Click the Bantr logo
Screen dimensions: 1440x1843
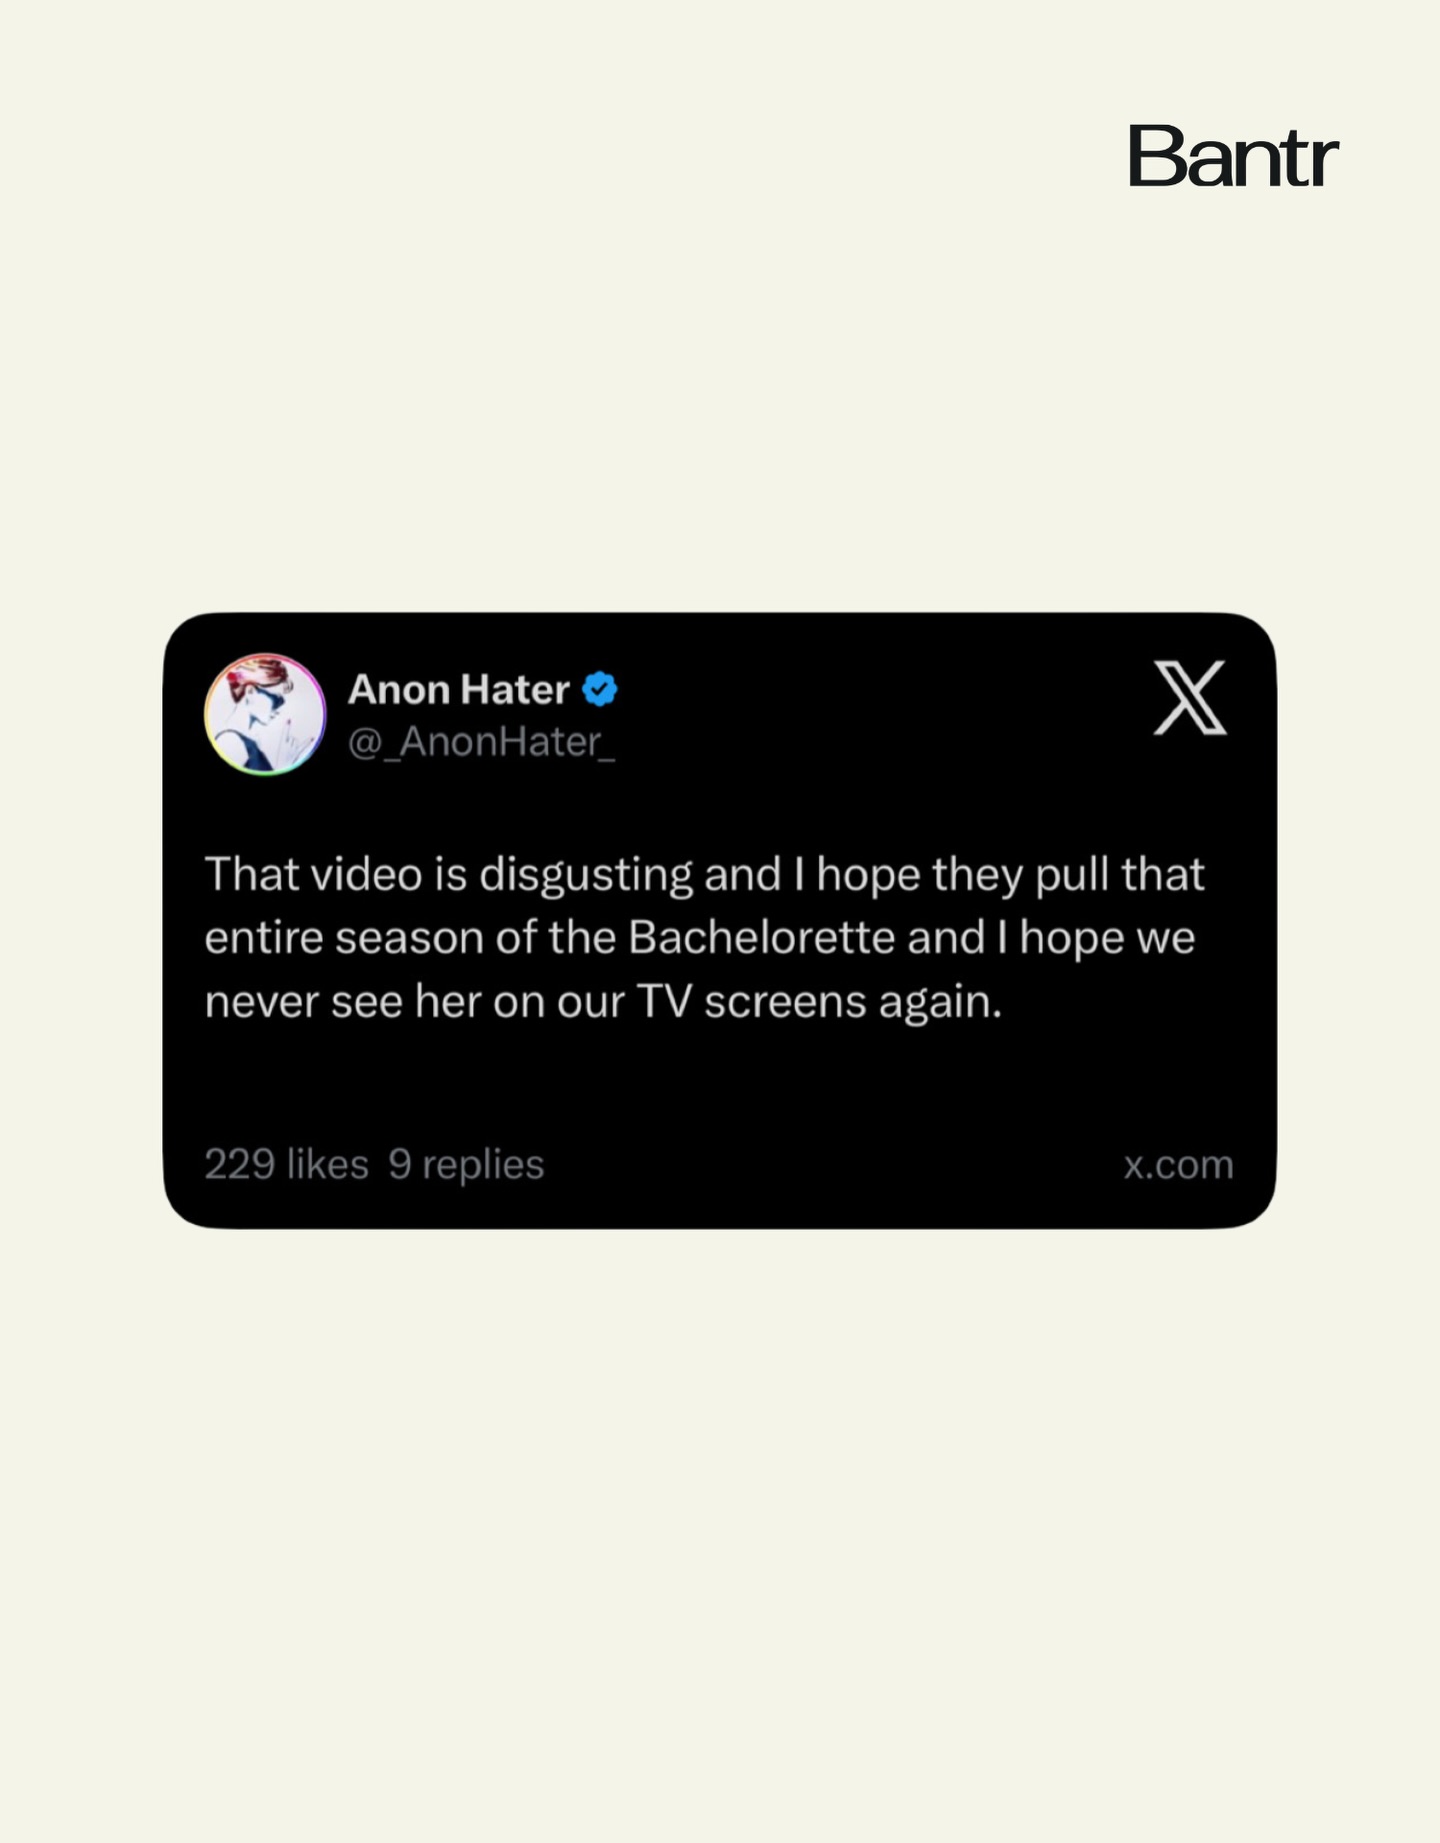(1233, 156)
